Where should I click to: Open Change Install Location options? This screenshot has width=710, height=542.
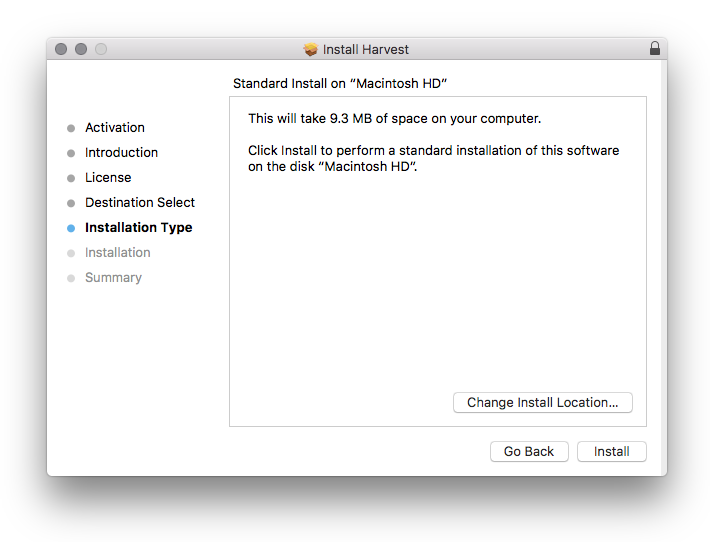point(542,402)
